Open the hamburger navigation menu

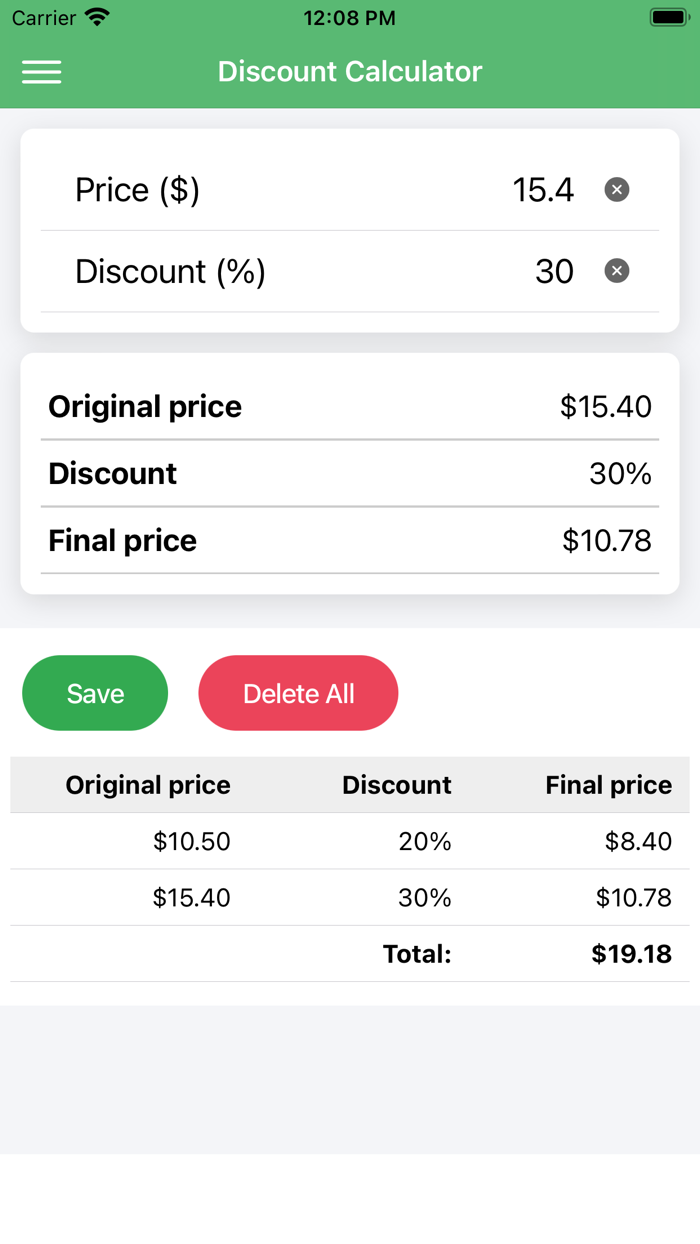click(41, 71)
